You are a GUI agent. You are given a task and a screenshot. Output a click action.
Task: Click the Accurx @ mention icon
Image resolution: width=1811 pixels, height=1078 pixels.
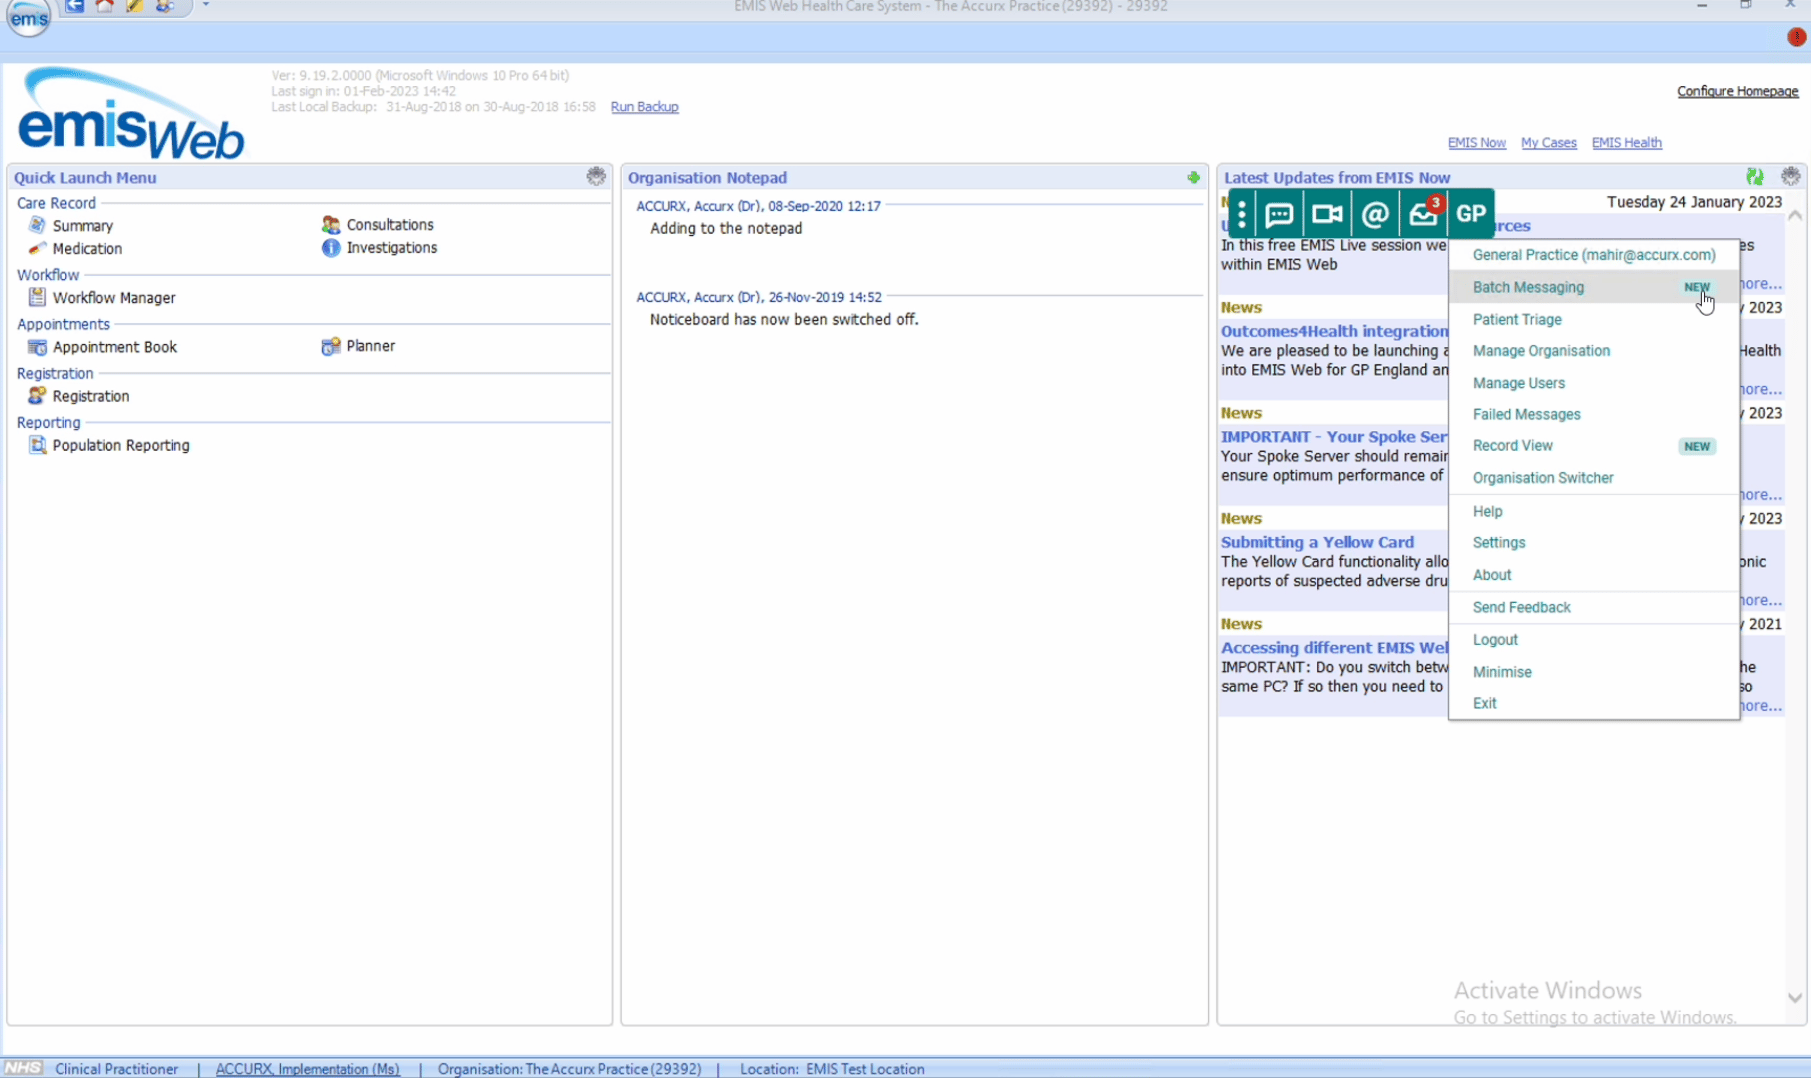(1375, 213)
